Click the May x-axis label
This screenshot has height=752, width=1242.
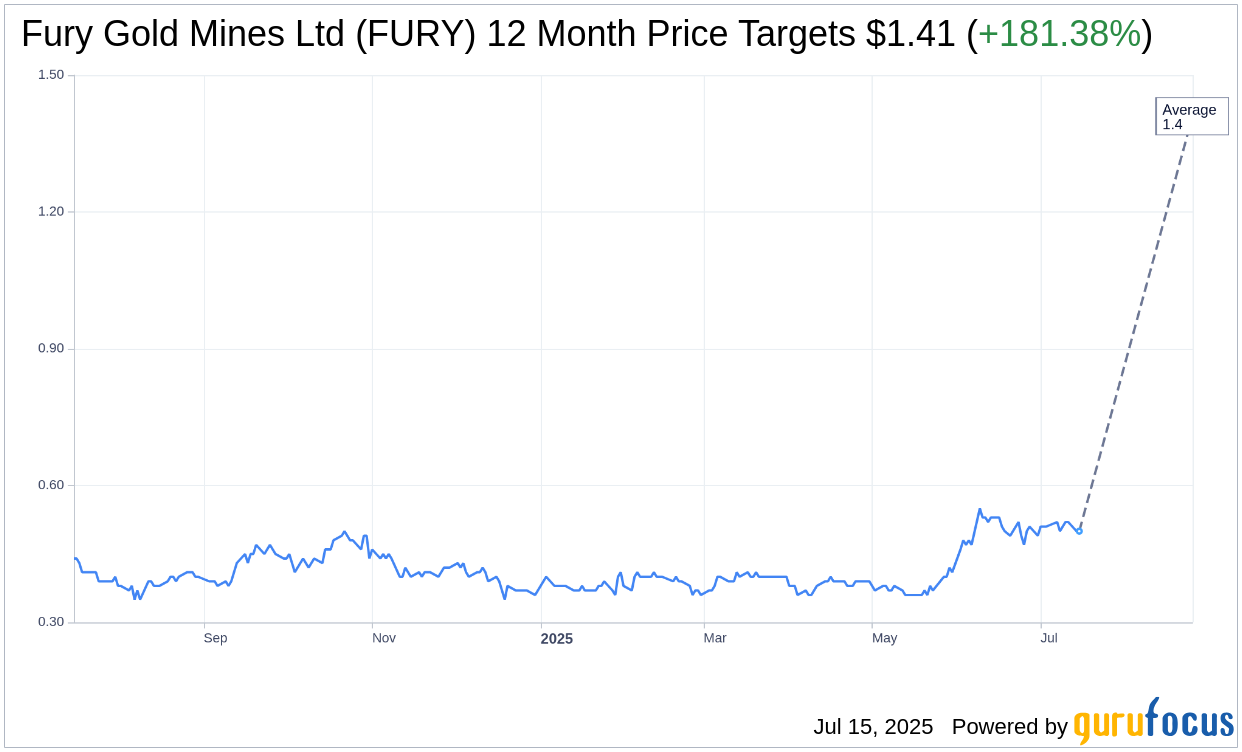[885, 638]
